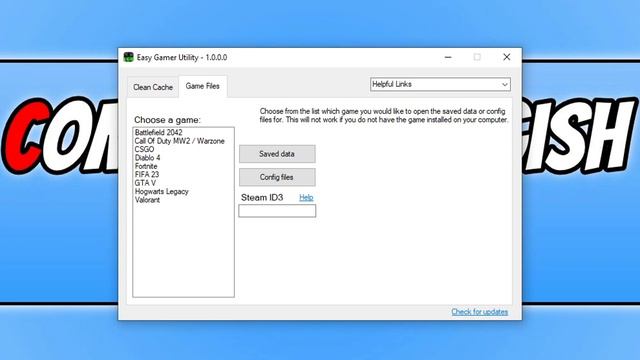Switch to the Clean Cache tab
The width and height of the screenshot is (640, 360).
click(153, 87)
